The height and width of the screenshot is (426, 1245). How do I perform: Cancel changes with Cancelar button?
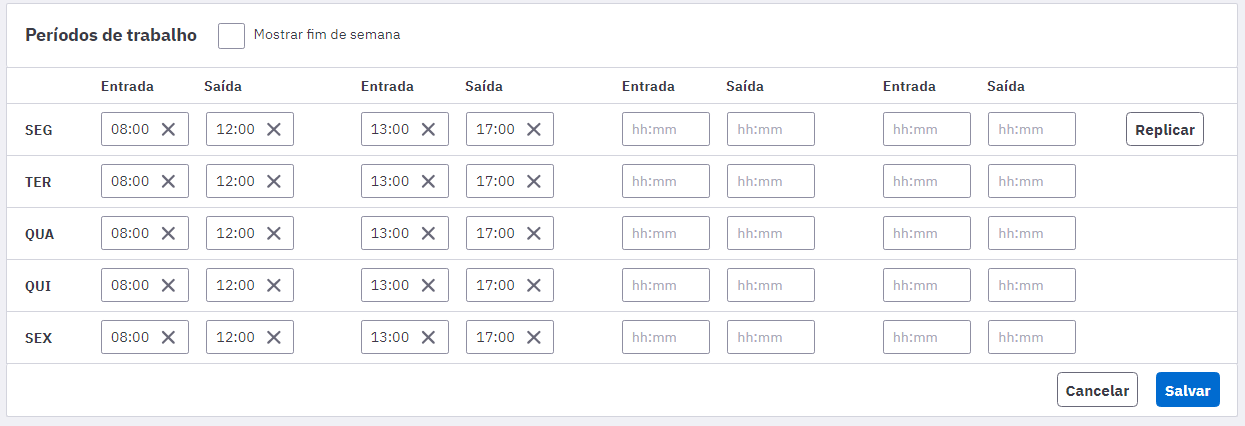tap(1097, 390)
